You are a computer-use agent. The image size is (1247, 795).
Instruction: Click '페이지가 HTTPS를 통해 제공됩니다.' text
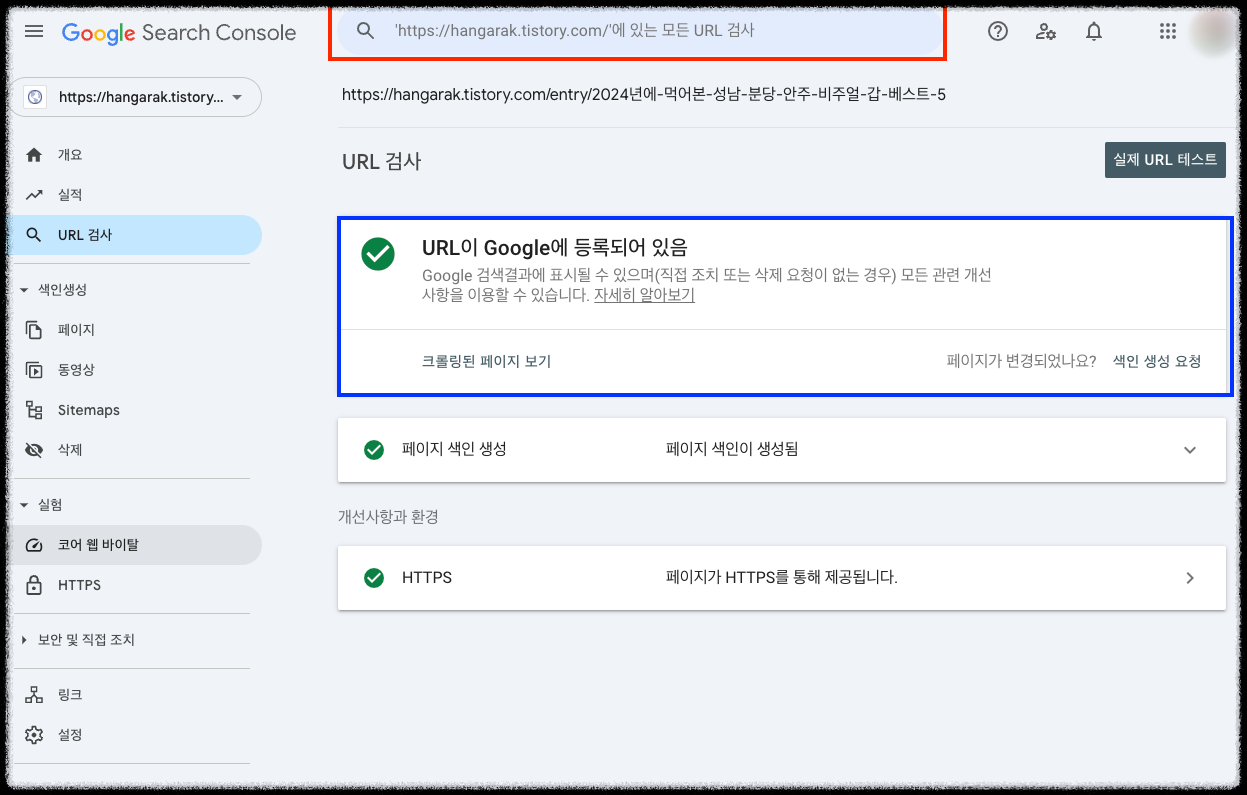(x=782, y=578)
